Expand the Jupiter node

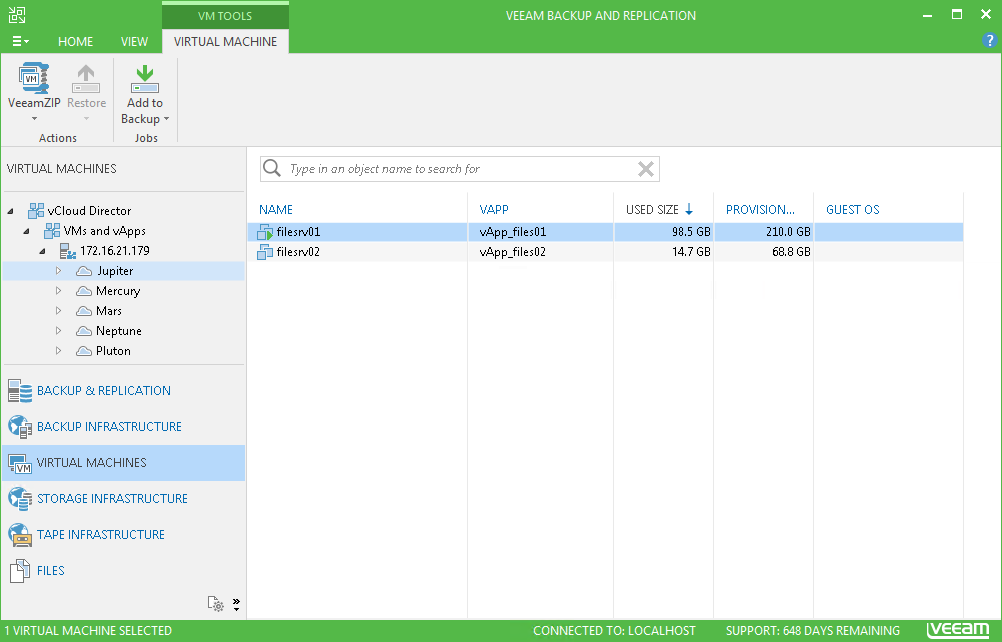tap(58, 271)
